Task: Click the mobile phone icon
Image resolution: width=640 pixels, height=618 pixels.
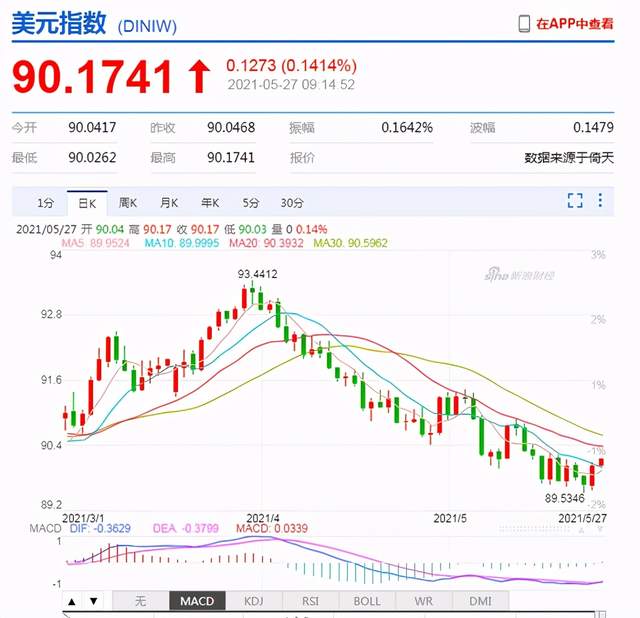Action: pyautogui.click(x=524, y=23)
